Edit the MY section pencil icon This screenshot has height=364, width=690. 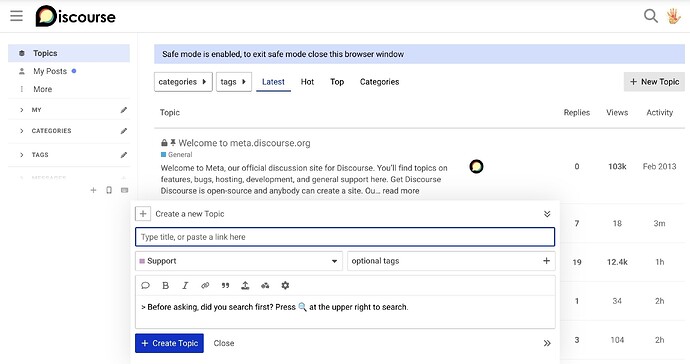124,110
